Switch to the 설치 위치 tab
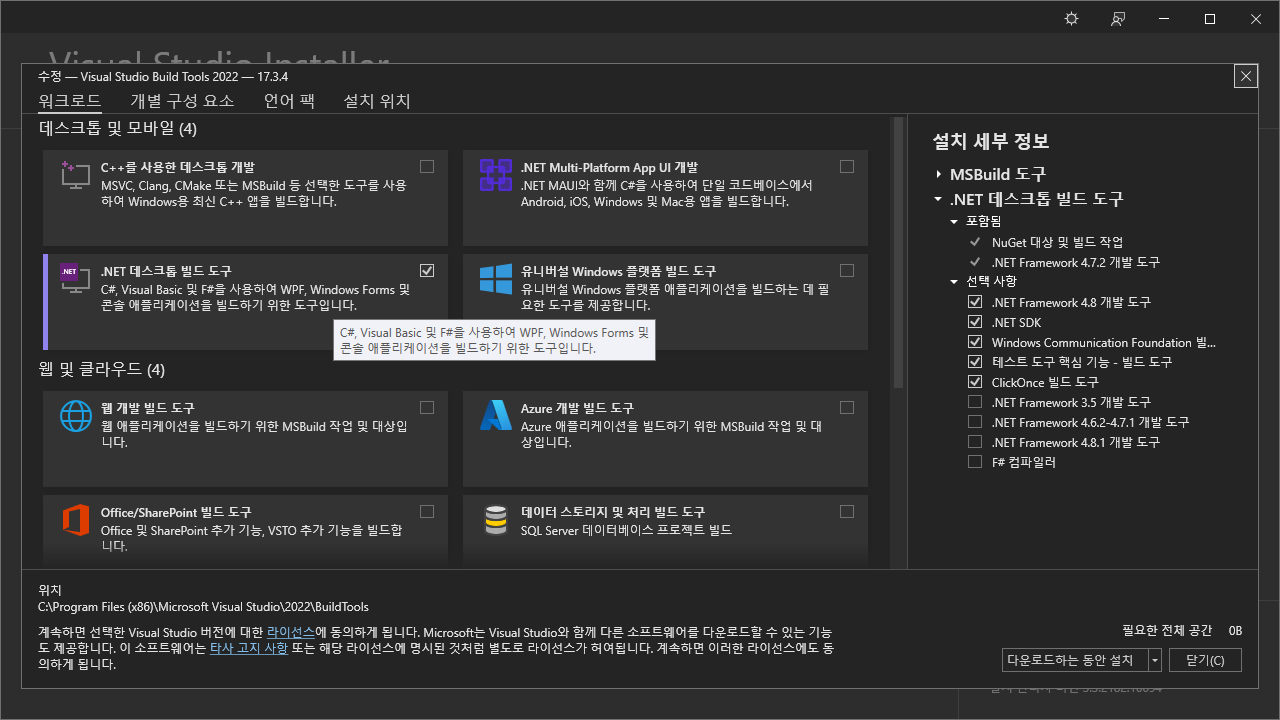 point(377,101)
